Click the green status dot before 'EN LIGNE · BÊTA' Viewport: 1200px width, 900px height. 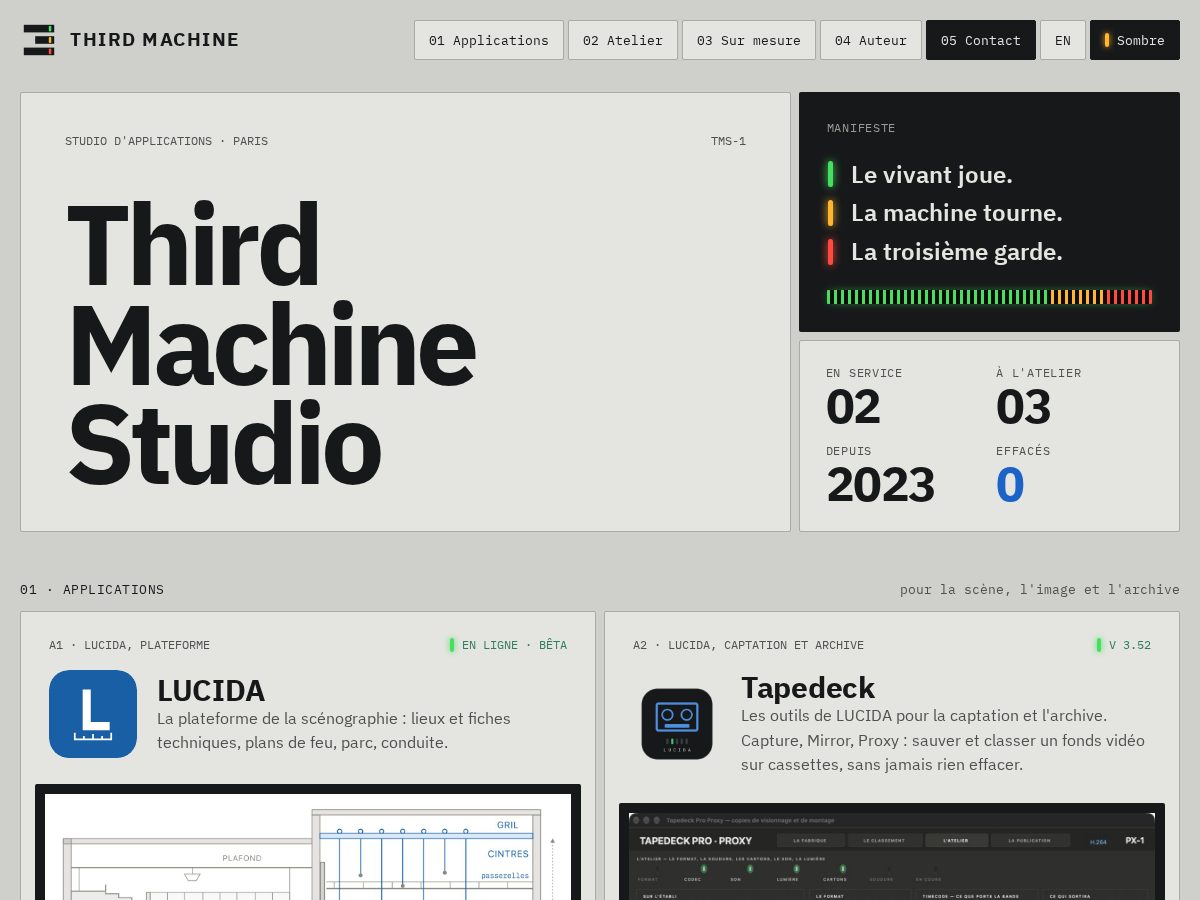[452, 645]
